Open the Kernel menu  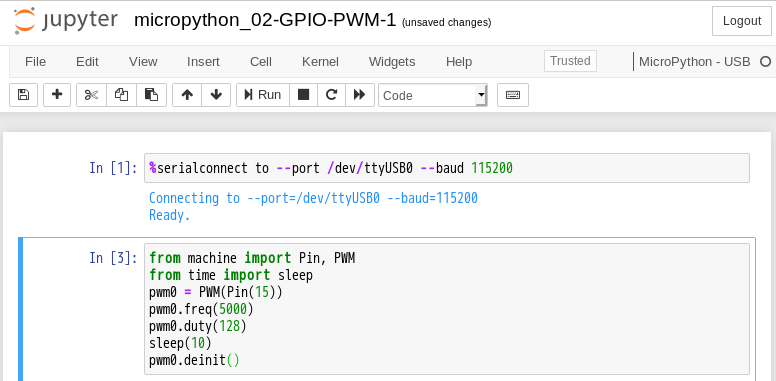click(x=320, y=61)
